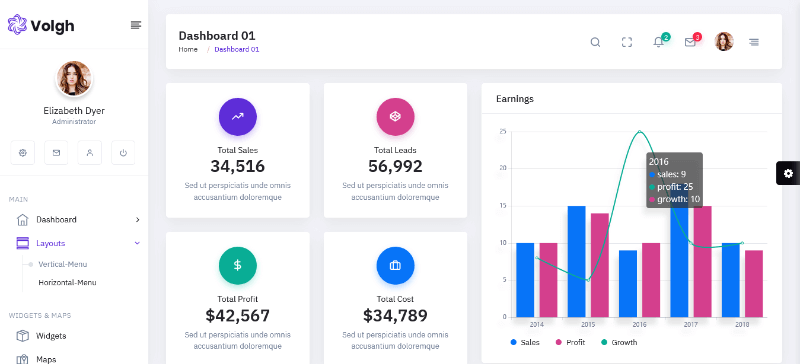
Task: Open the mail icon under profile name
Action: pyautogui.click(x=56, y=153)
